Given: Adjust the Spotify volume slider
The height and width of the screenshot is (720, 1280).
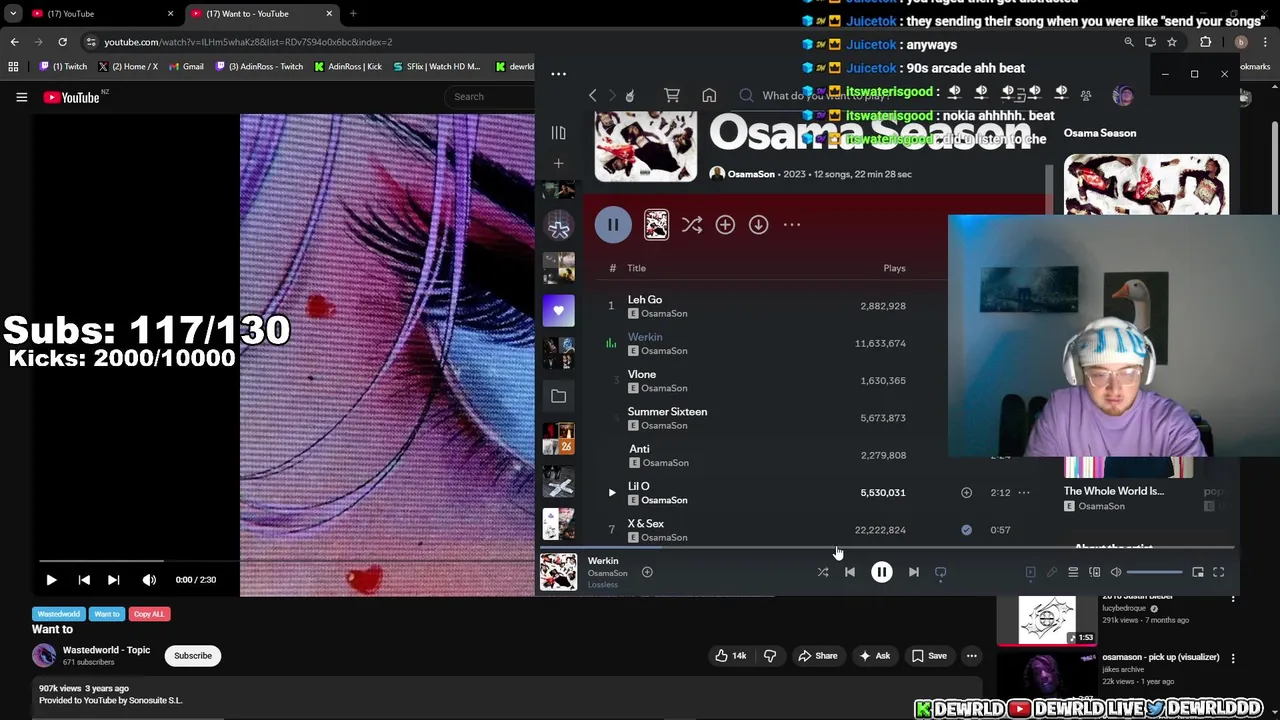Looking at the screenshot, I should pos(1155,572).
